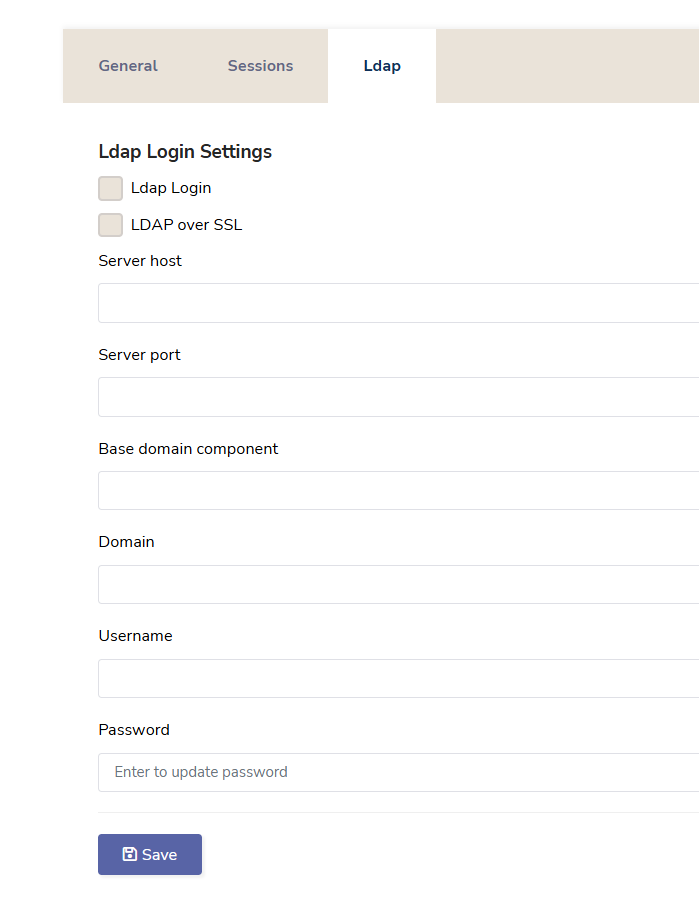Click into the Server port field
Viewport: 699px width, 903px height.
[398, 397]
